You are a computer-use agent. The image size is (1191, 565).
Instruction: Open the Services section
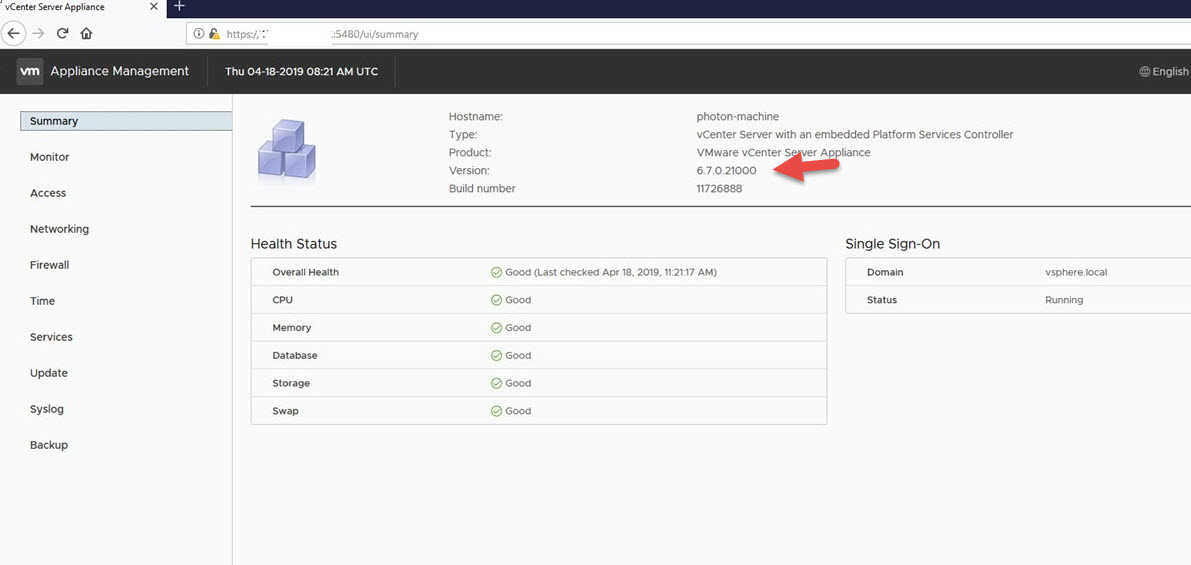(x=51, y=337)
